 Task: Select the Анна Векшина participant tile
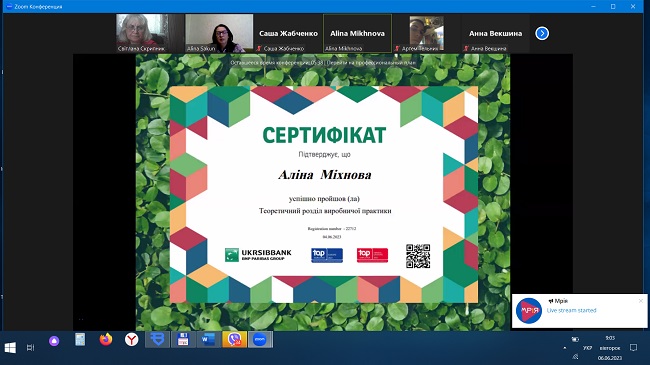[495, 33]
